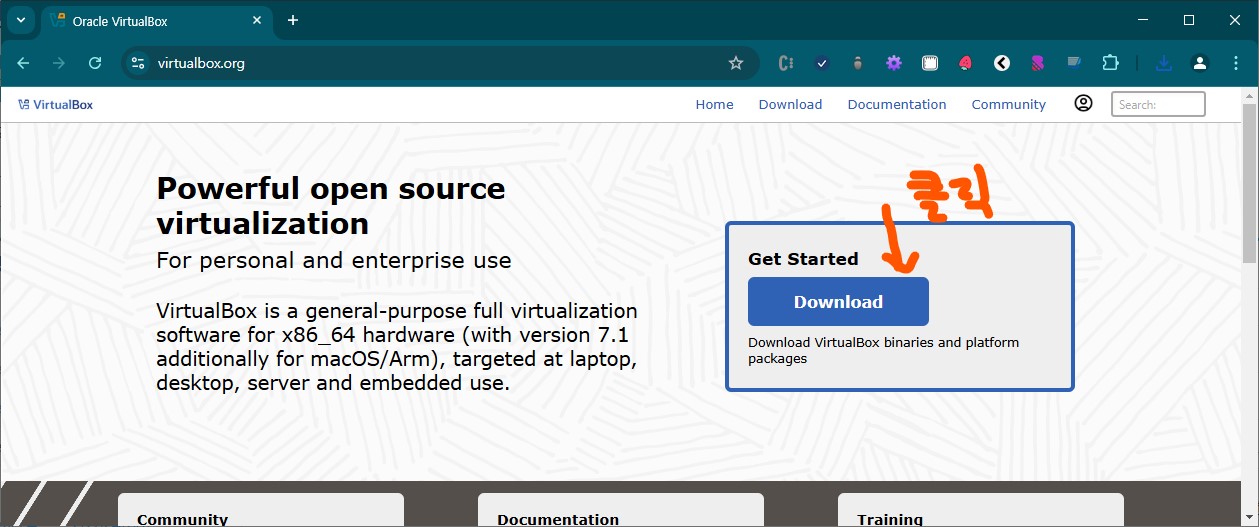Click the 'VirtualBox is a general-purpose' paragraph

pos(397,346)
